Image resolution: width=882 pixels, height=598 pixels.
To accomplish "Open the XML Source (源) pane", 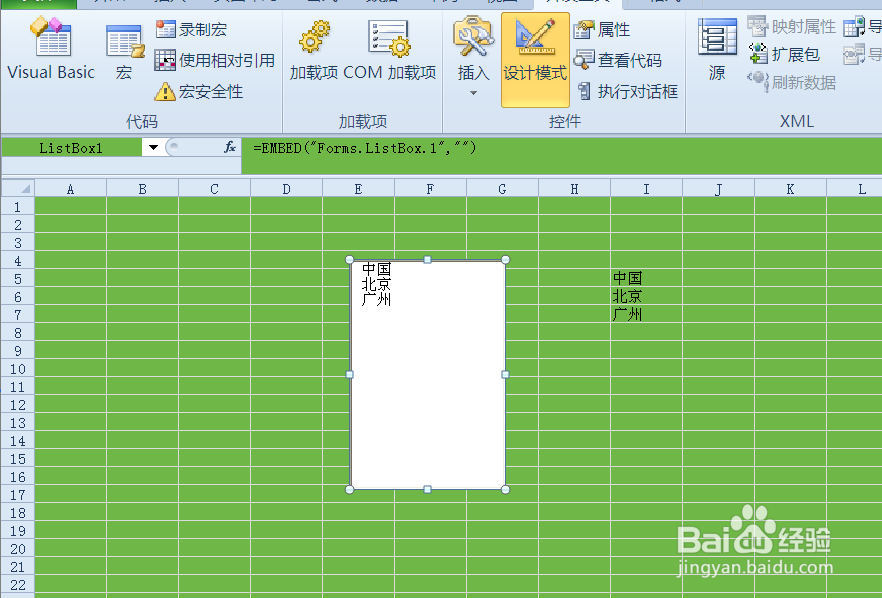I will click(x=717, y=51).
